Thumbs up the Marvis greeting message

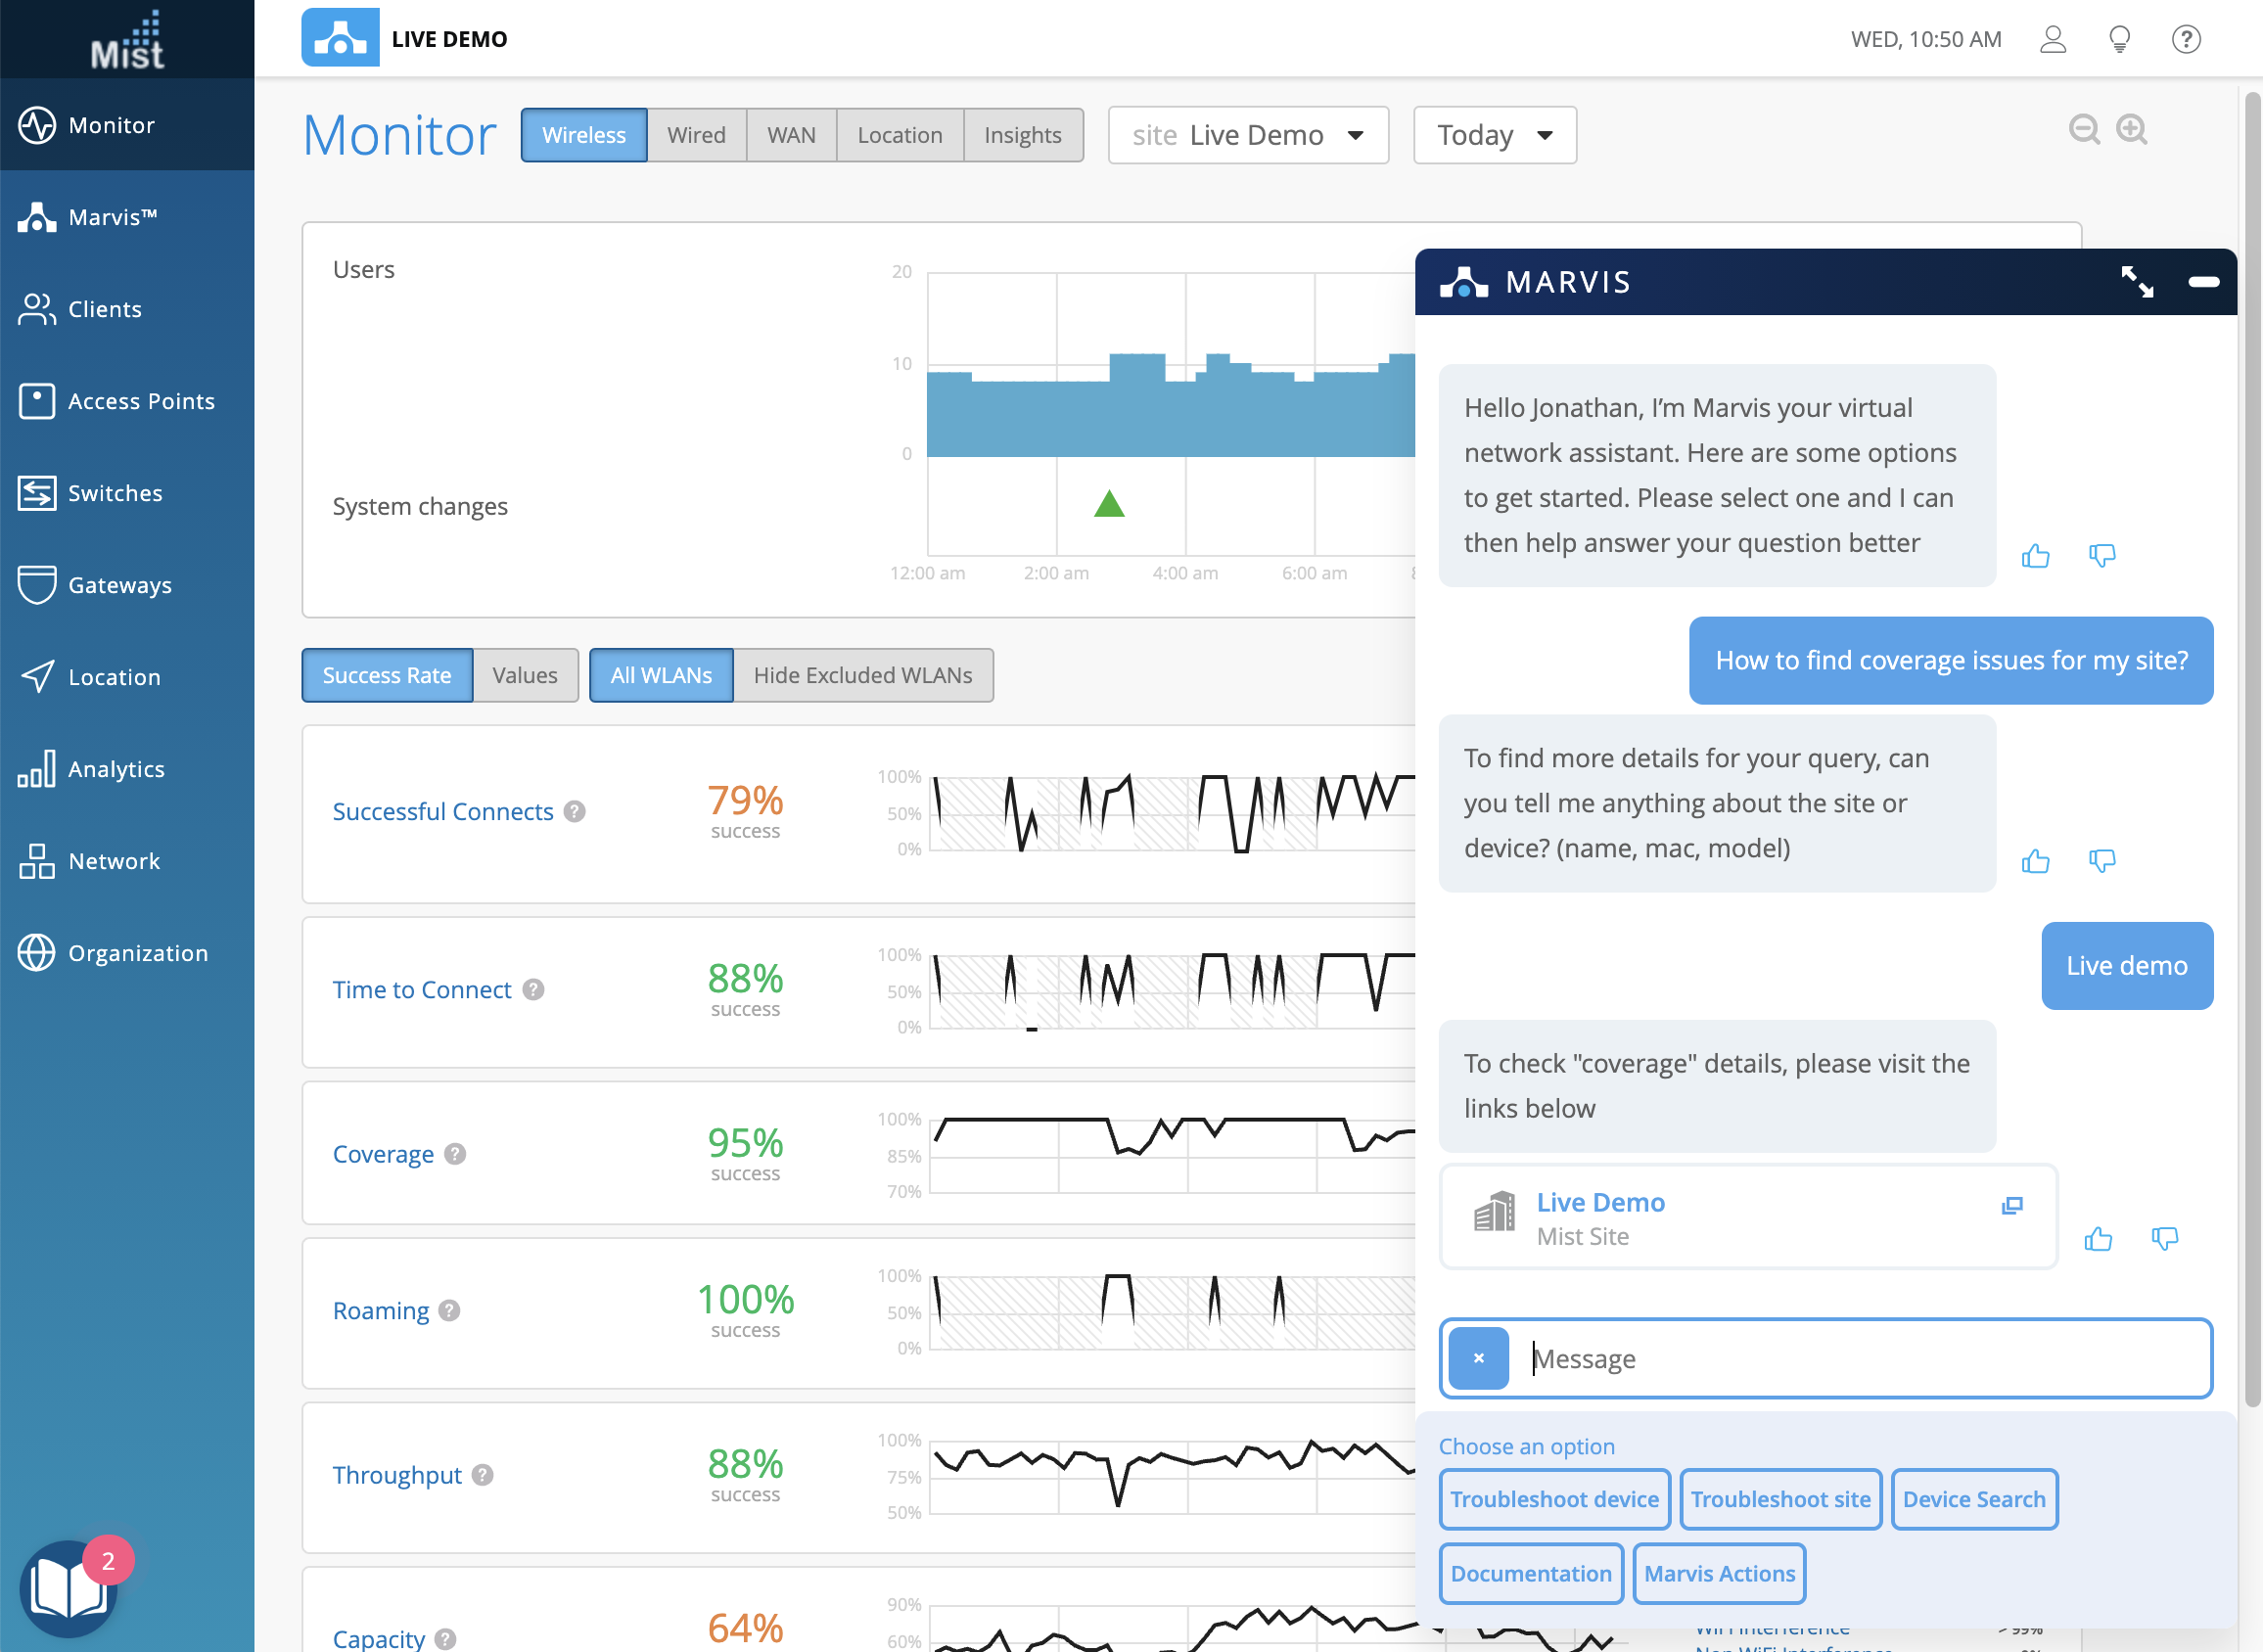[2035, 556]
